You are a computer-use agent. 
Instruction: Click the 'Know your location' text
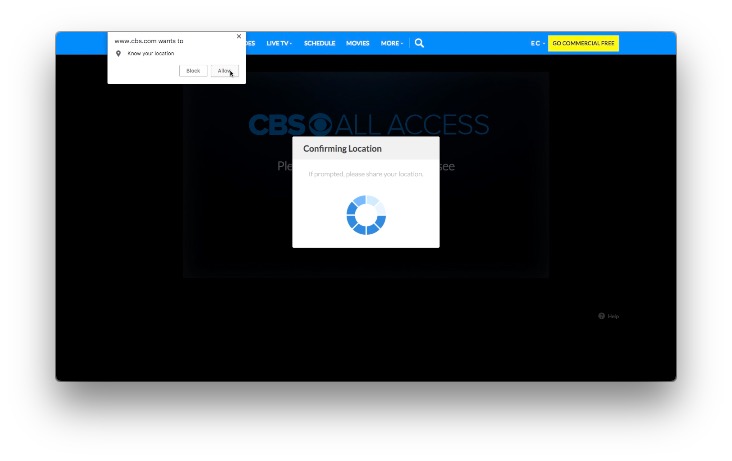151,54
